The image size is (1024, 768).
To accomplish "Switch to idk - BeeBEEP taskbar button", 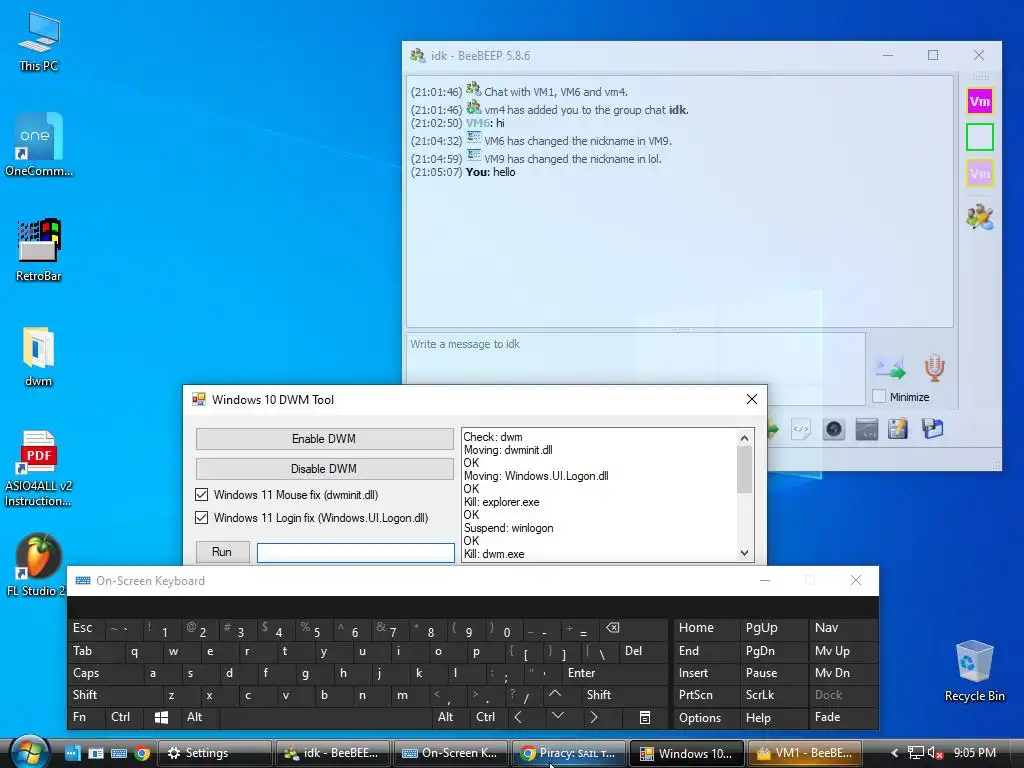I will click(x=332, y=753).
